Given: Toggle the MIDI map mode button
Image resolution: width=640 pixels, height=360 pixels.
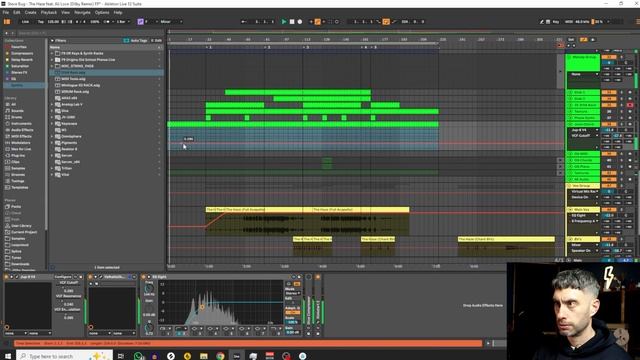Looking at the screenshot, I should point(569,22).
